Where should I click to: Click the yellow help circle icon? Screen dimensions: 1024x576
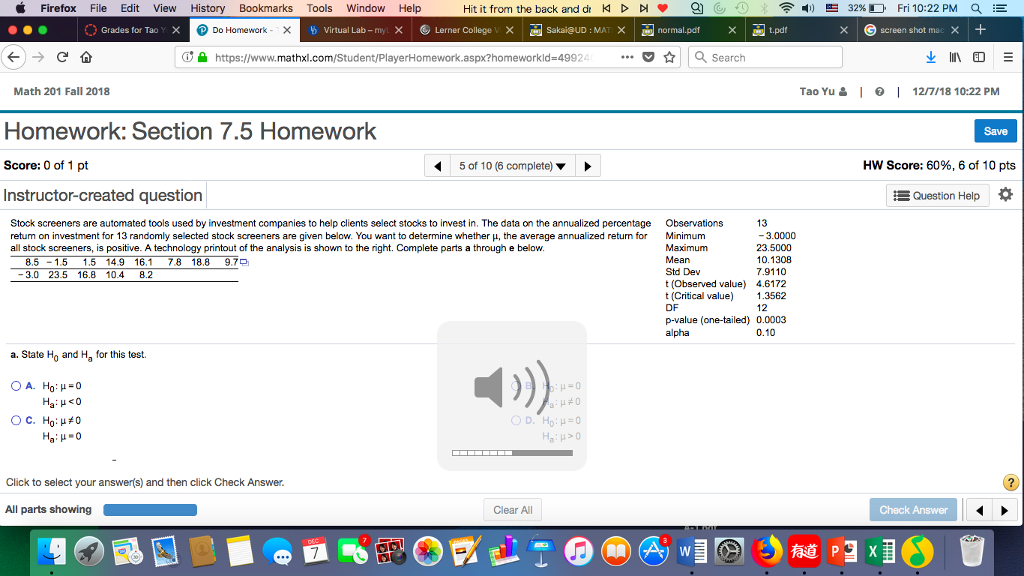[x=1010, y=483]
